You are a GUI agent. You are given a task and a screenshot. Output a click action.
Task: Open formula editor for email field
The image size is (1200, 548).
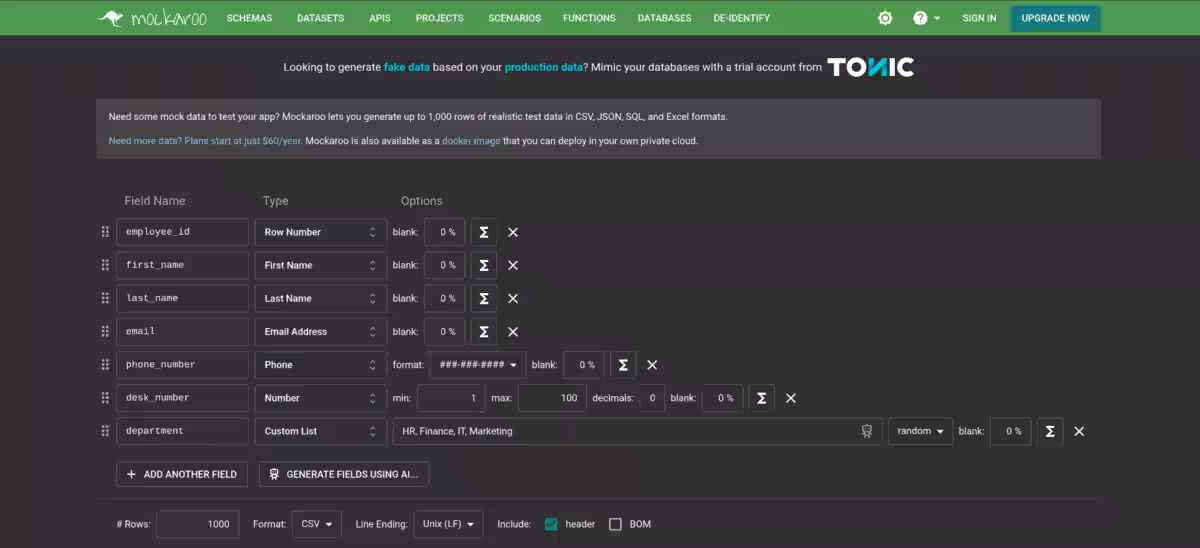[484, 331]
